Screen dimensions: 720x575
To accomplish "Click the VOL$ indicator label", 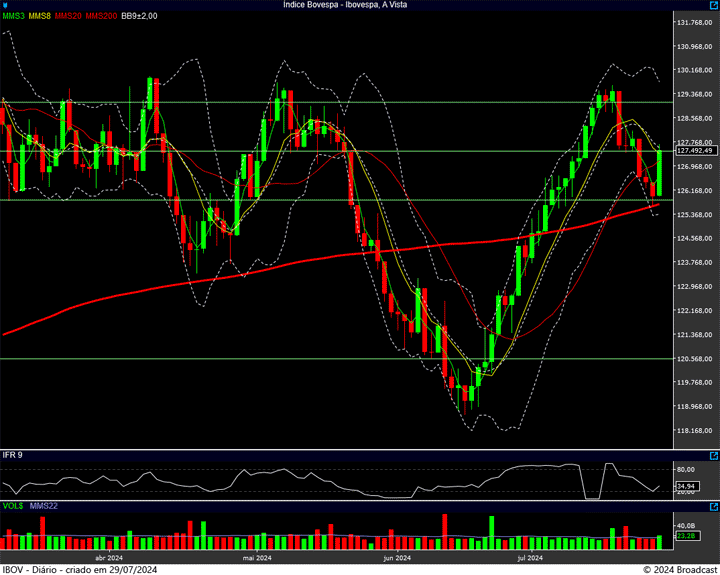I will (x=13, y=507).
